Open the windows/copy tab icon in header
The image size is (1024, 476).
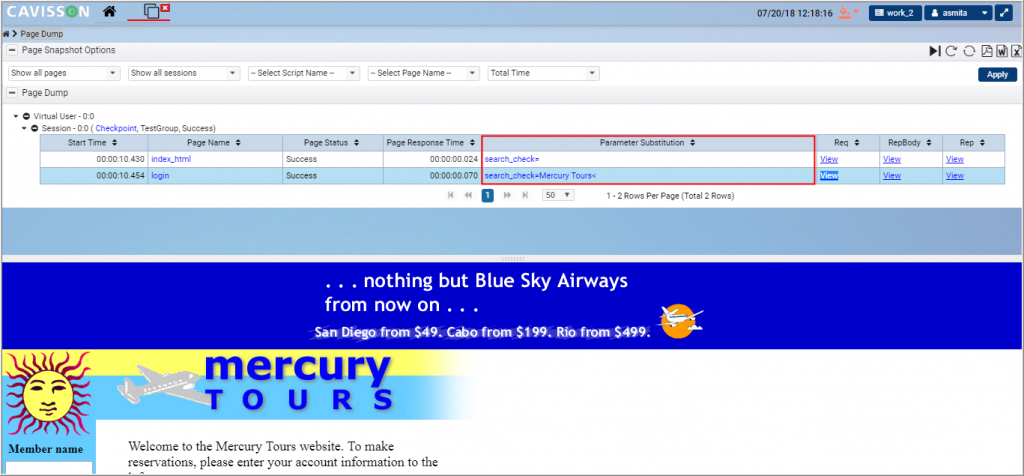click(x=152, y=12)
